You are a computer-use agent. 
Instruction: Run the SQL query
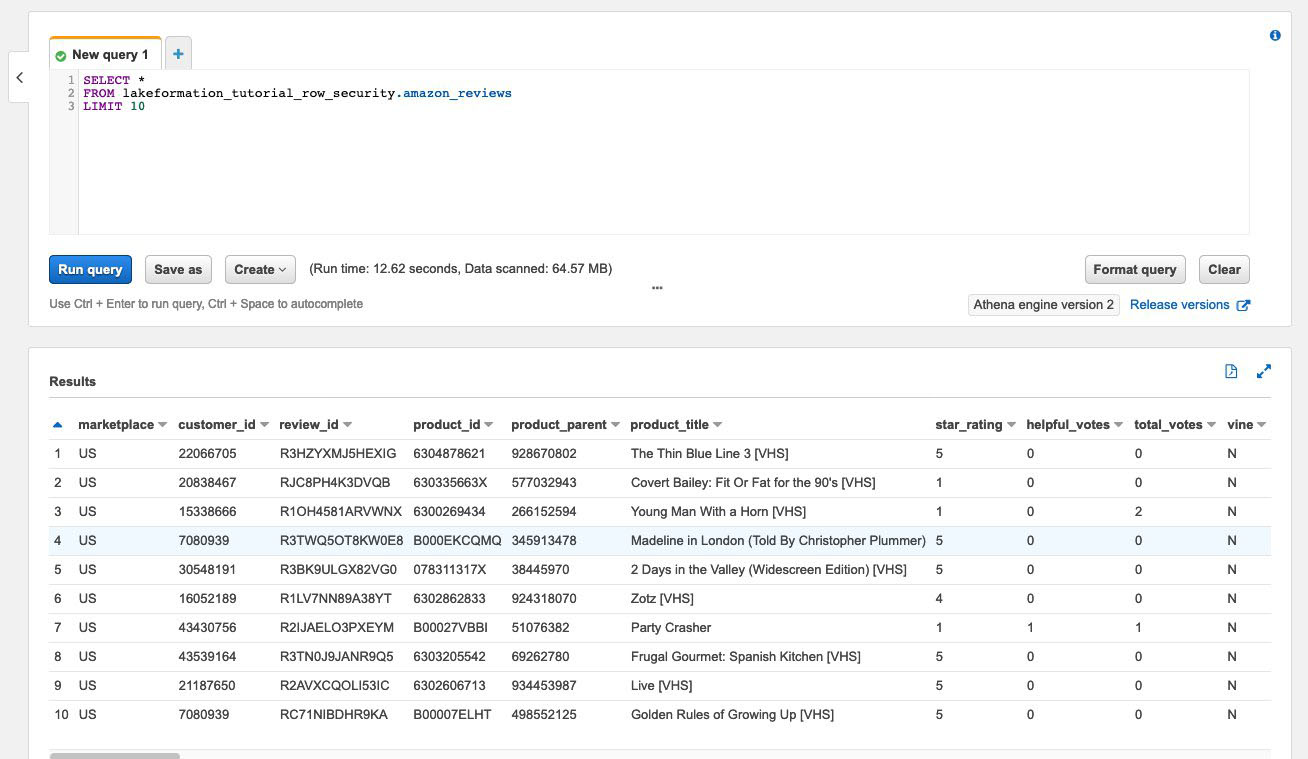click(x=90, y=269)
